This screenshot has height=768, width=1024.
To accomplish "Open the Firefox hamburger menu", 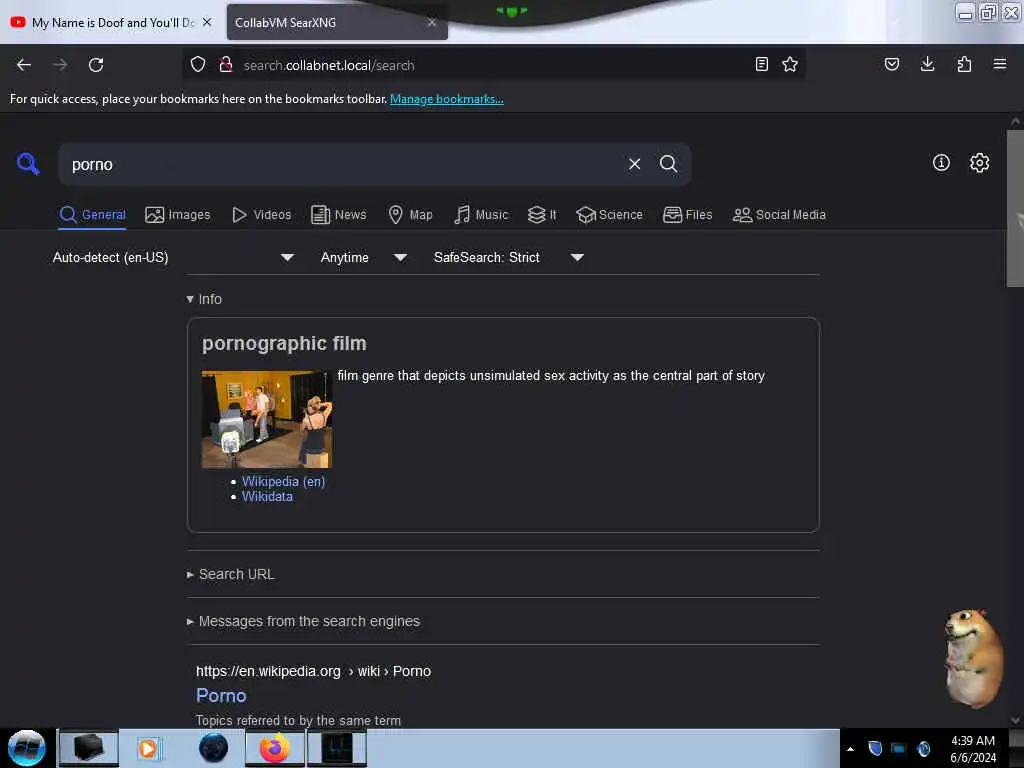I will pyautogui.click(x=1000, y=64).
